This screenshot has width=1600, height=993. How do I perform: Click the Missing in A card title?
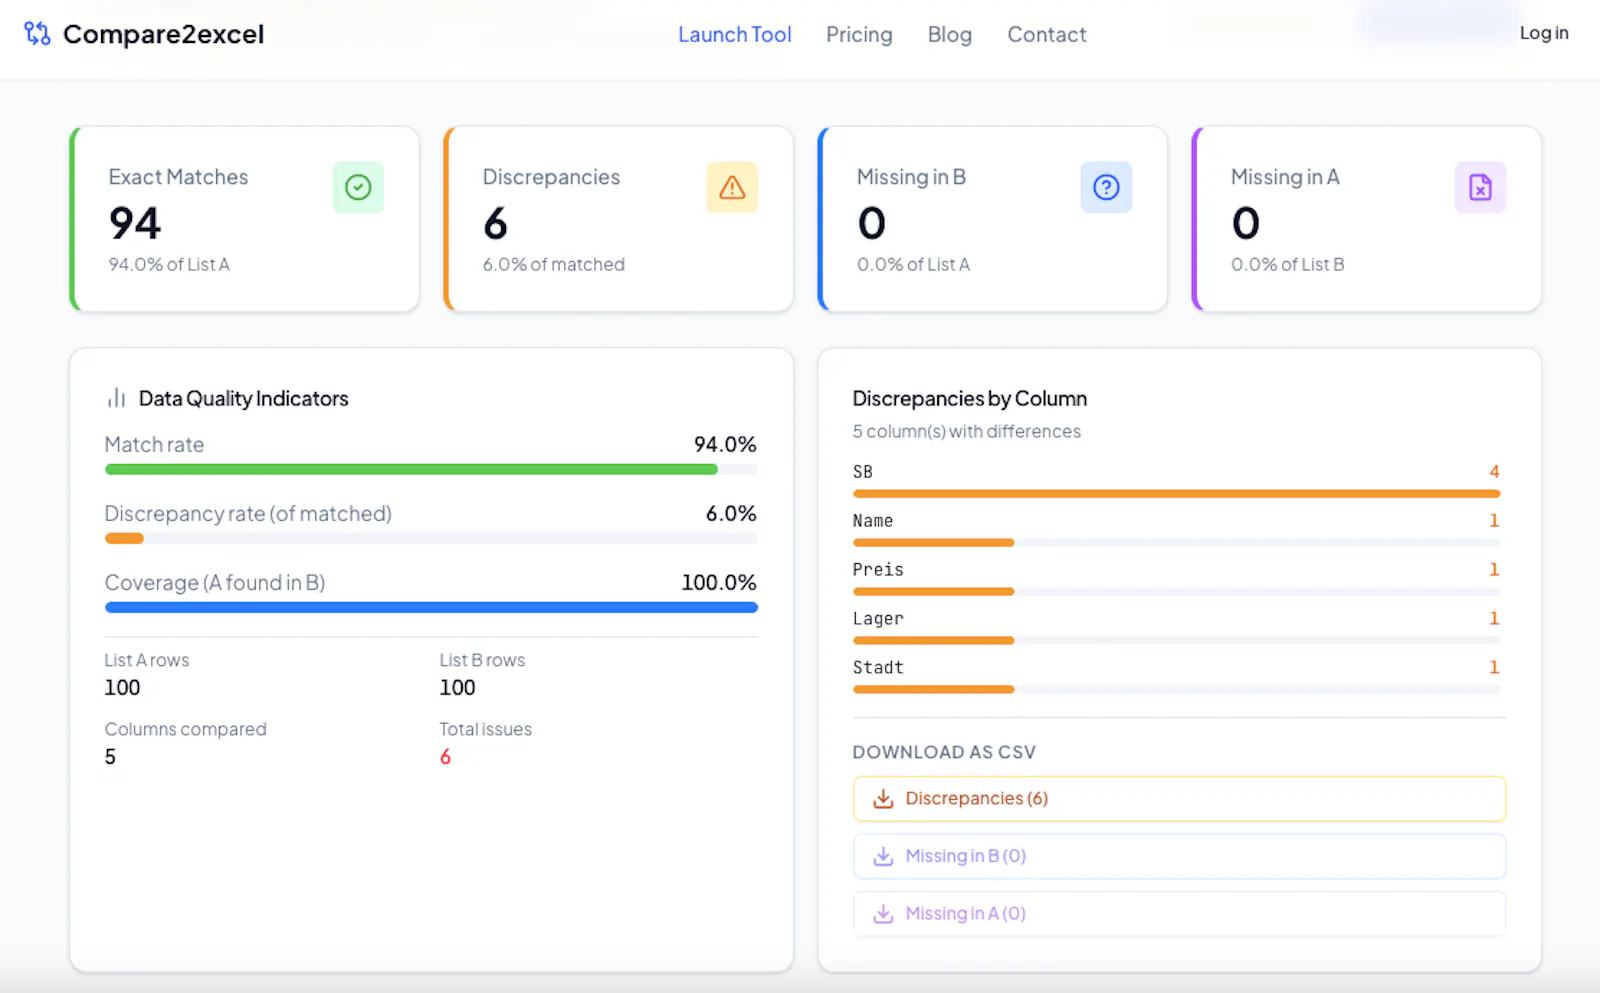(x=1285, y=177)
